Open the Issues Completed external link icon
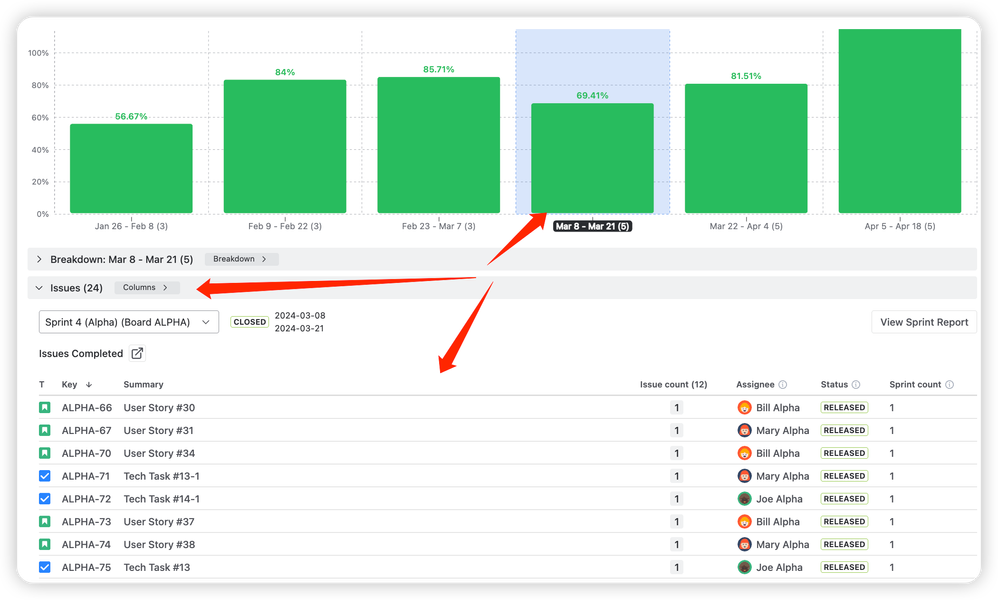Screen dimensions: 998x600 click(137, 353)
